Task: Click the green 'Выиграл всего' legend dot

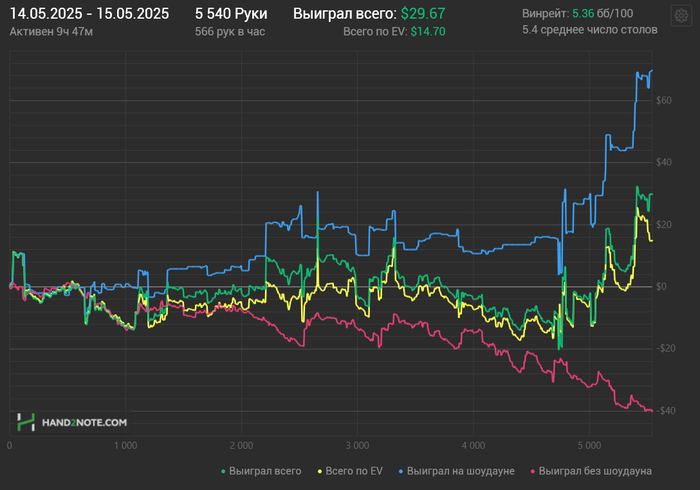Action: point(223,471)
